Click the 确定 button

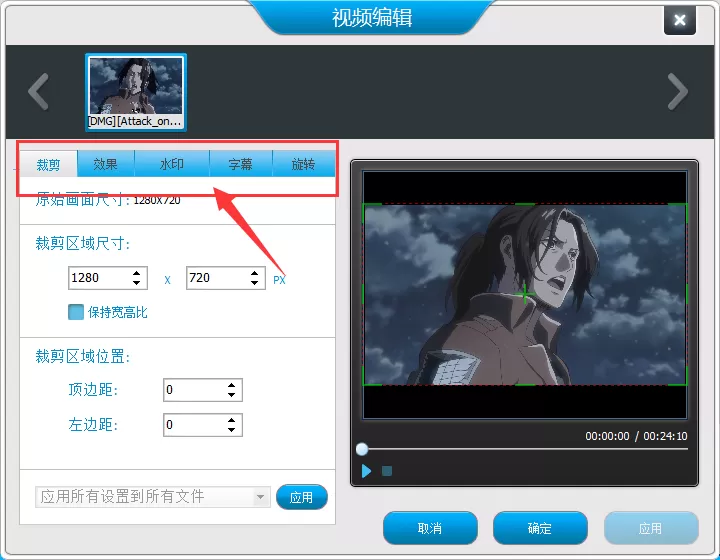pos(540,528)
